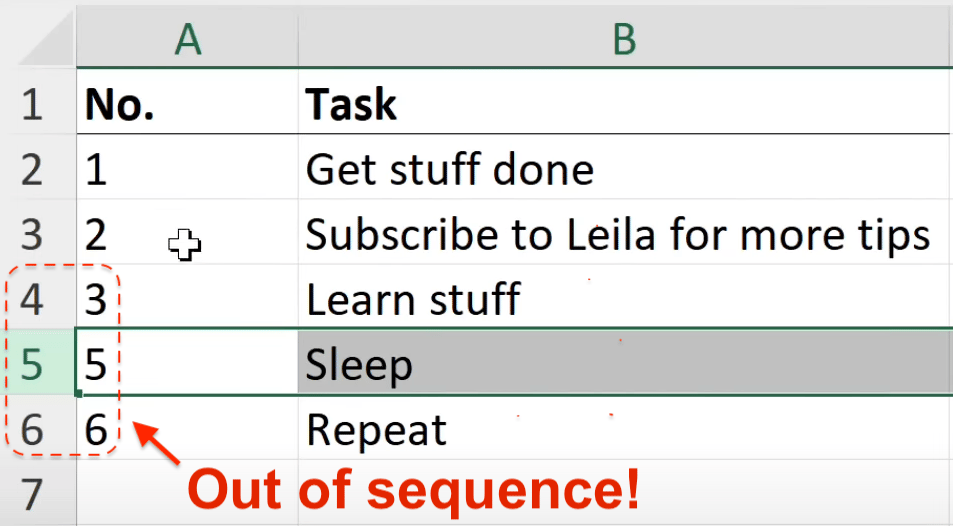953x526 pixels.
Task: Select row 2 header
Action: click(38, 167)
